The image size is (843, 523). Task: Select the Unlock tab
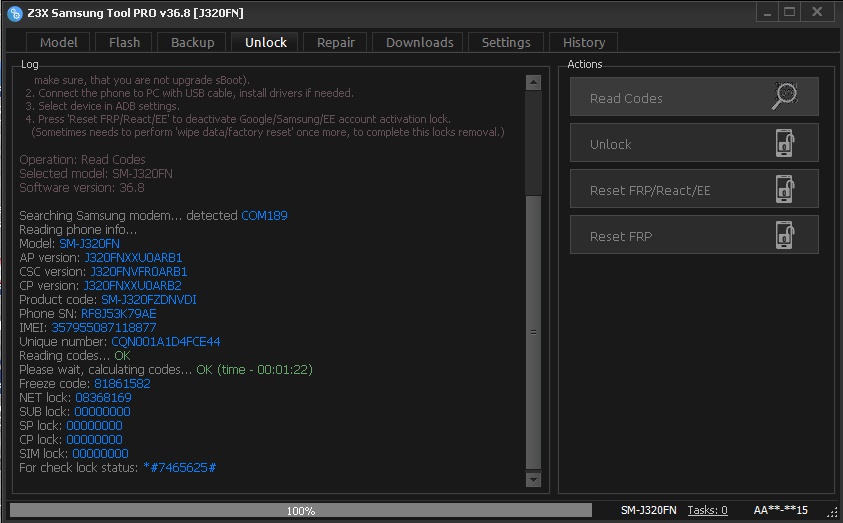[266, 42]
